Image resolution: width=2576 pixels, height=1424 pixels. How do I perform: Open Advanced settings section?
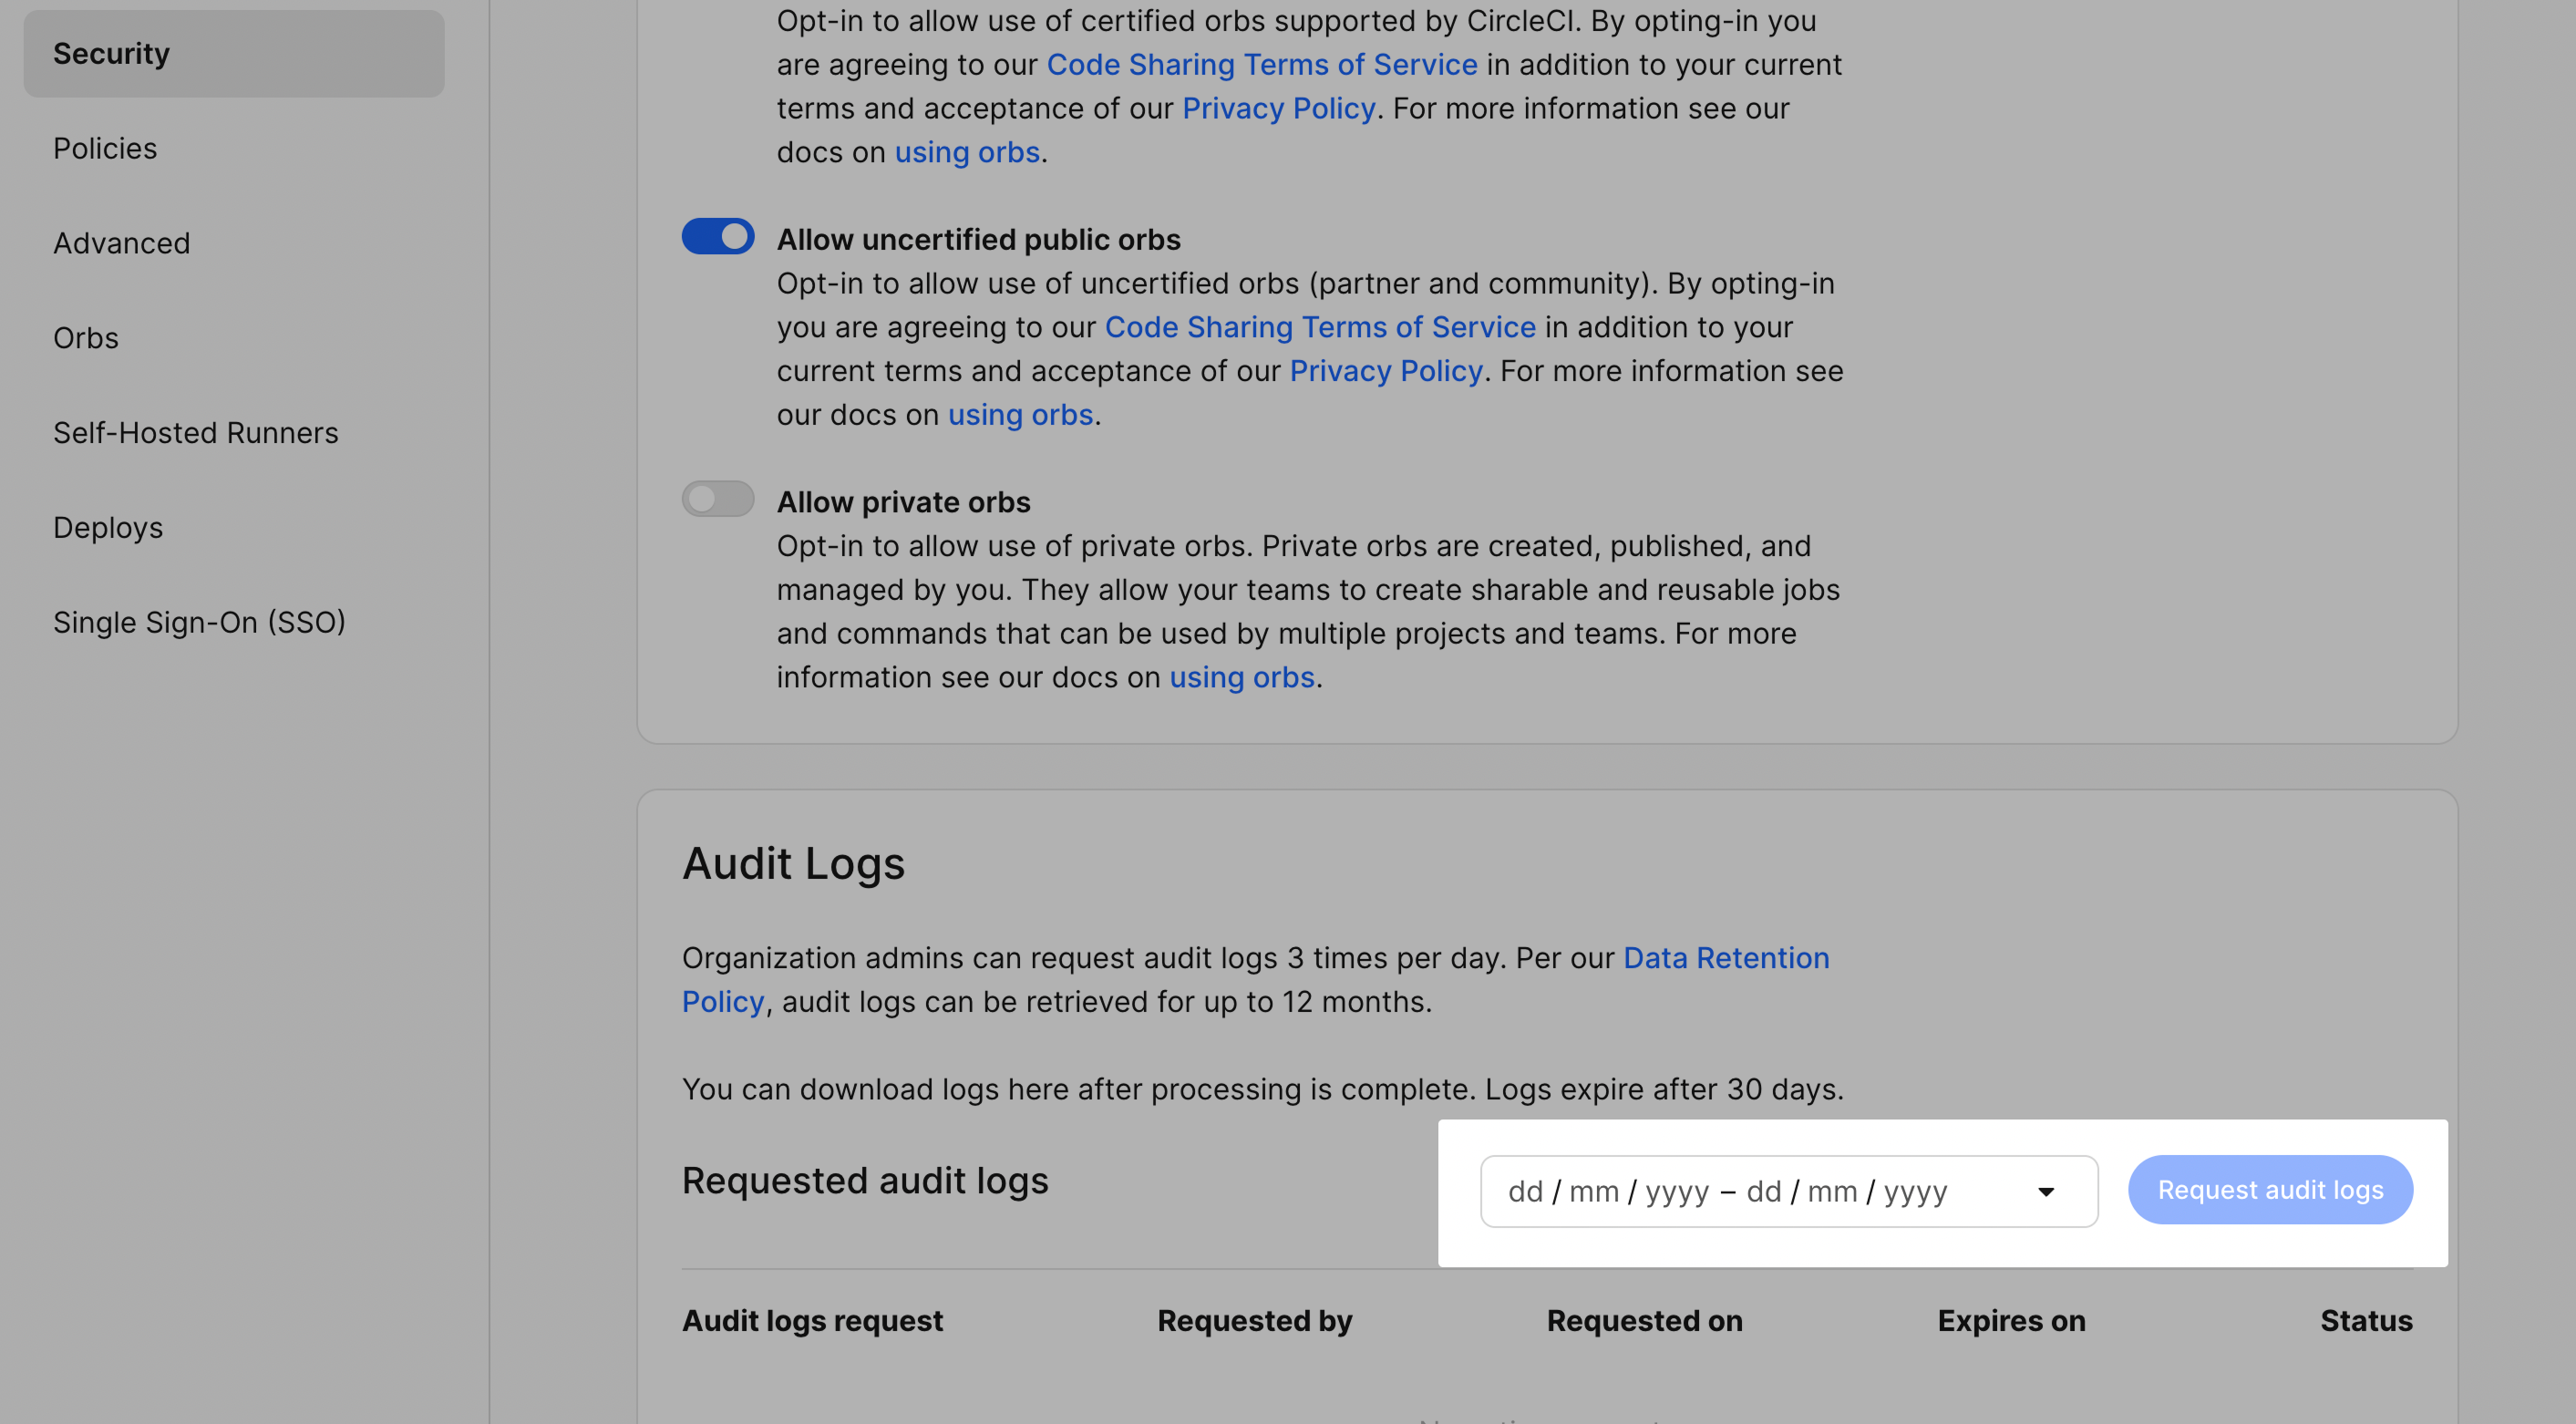tap(121, 243)
